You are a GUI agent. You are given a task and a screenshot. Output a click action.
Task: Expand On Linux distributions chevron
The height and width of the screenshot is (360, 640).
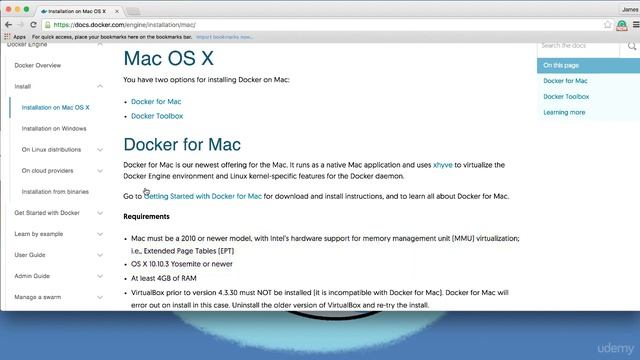[x=100, y=150]
